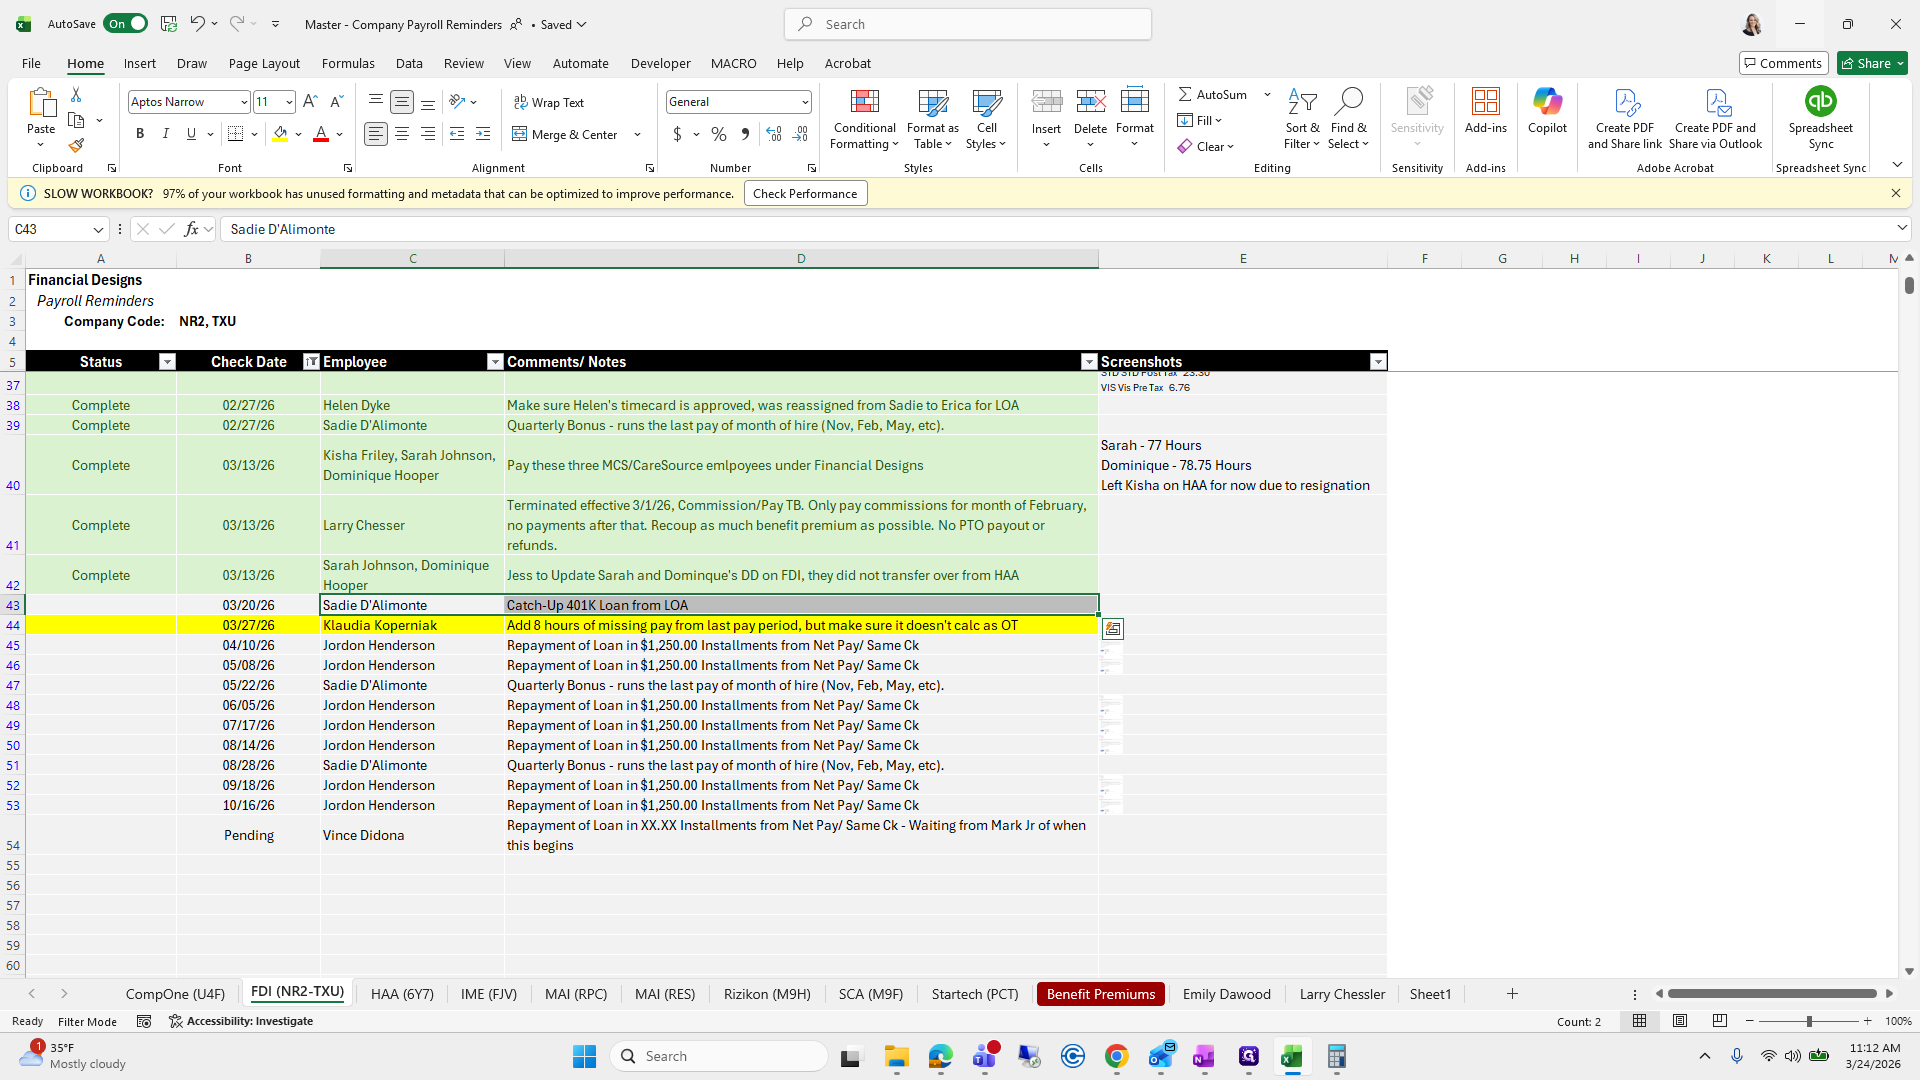
Task: Toggle Italic formatting button
Action: (x=166, y=134)
